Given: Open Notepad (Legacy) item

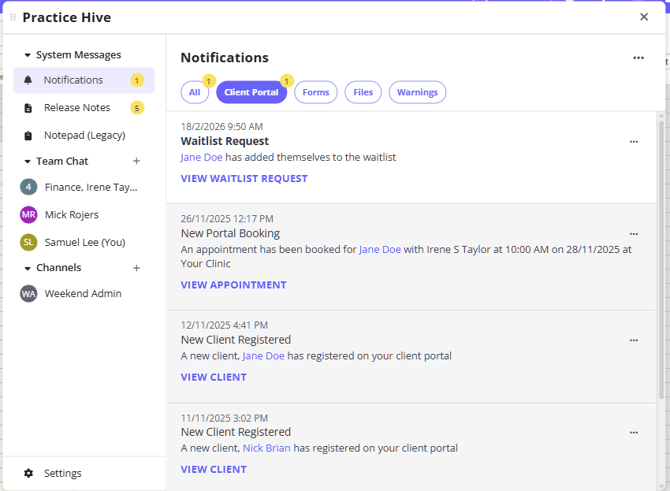Looking at the screenshot, I should [84, 135].
